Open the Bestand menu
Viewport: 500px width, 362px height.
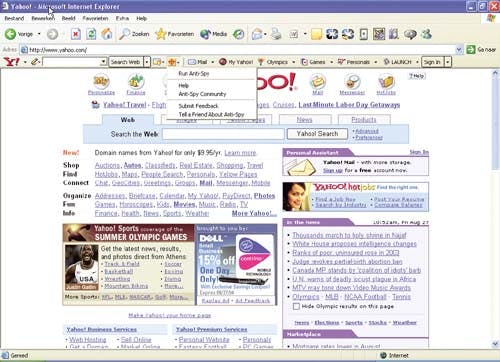(x=14, y=18)
